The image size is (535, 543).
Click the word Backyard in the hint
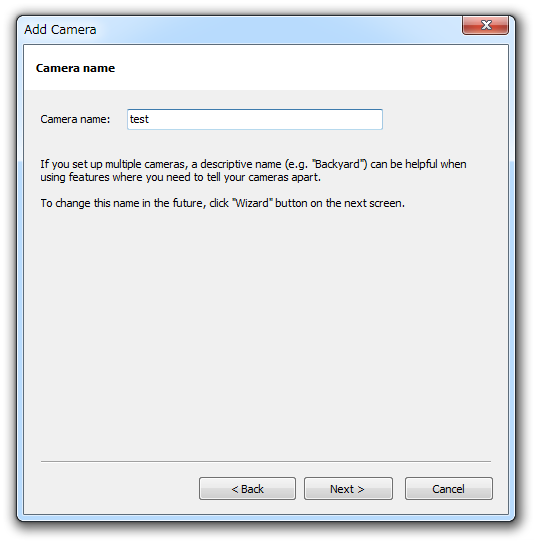[x=339, y=164]
